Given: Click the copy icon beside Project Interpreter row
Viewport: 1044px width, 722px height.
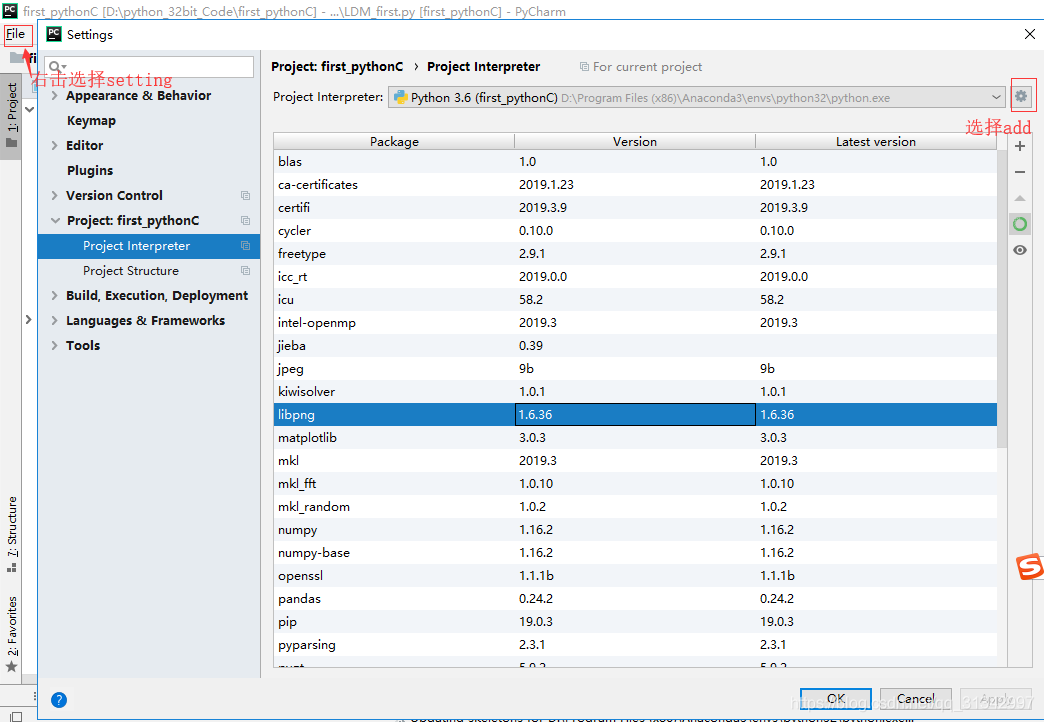Looking at the screenshot, I should coord(245,246).
